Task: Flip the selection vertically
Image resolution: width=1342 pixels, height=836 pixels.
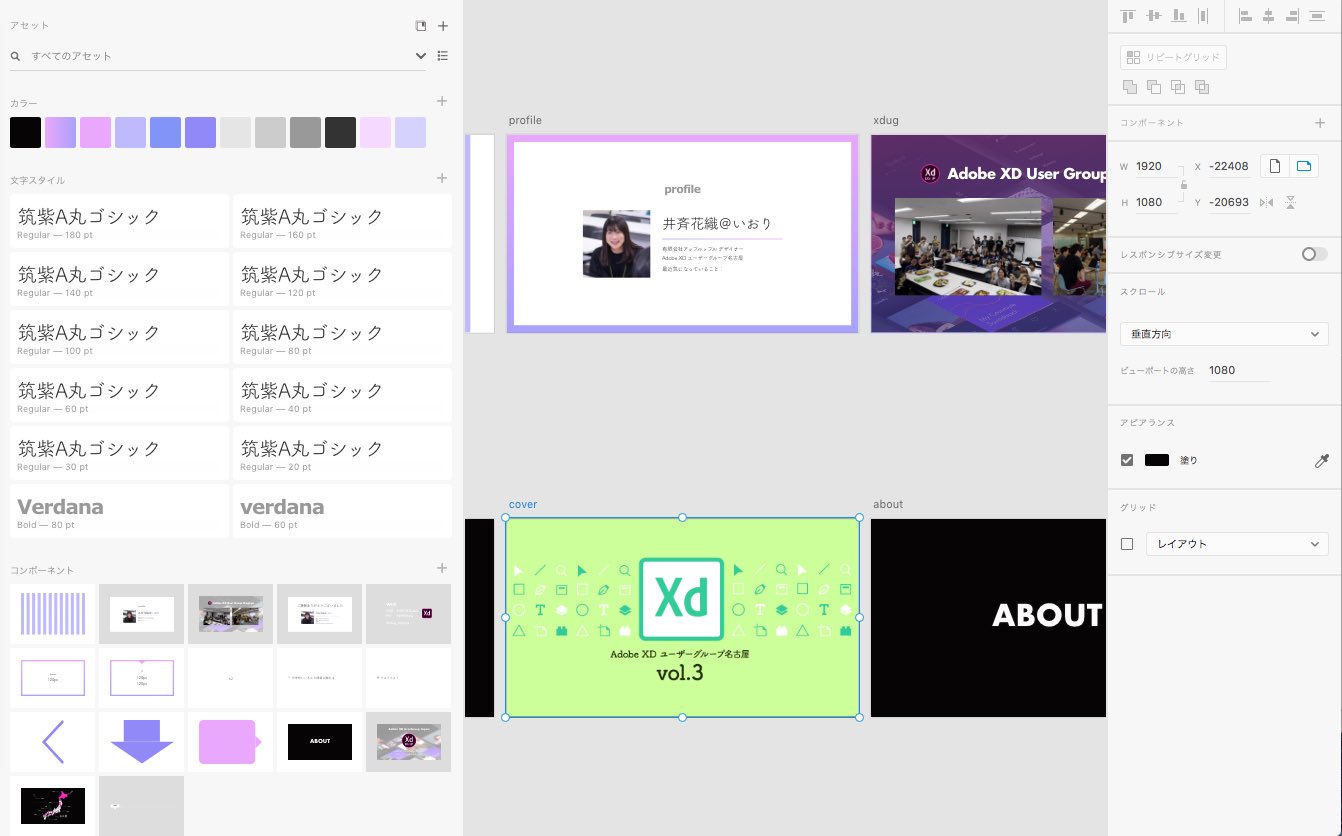Action: [x=1290, y=202]
